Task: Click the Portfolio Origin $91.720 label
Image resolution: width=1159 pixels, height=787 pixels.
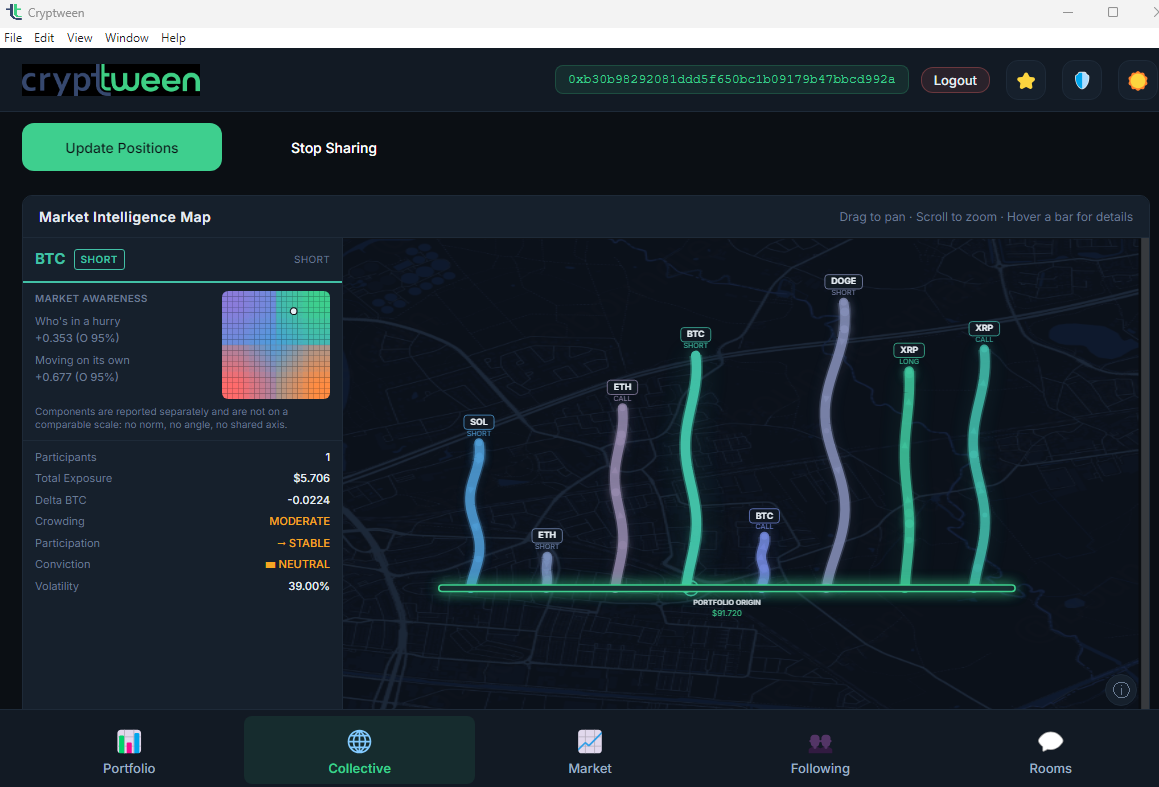Action: [727, 607]
